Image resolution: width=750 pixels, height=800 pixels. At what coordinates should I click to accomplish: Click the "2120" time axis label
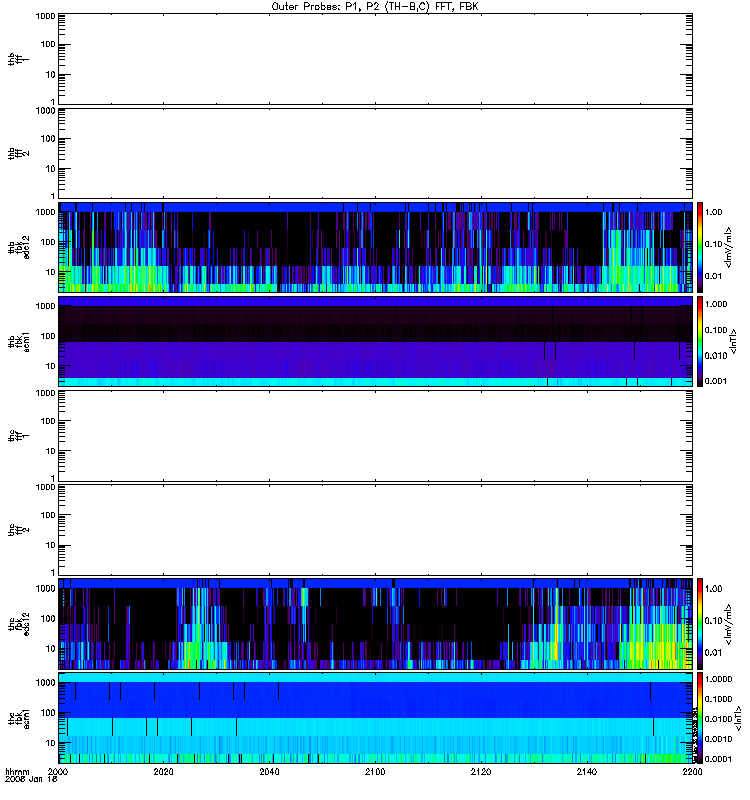[481, 772]
